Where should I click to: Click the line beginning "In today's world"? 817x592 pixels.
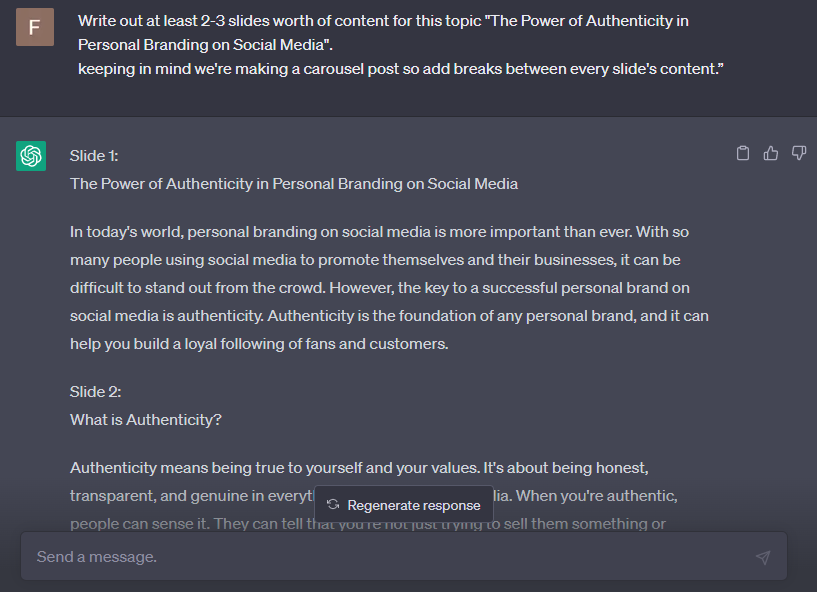pos(379,232)
